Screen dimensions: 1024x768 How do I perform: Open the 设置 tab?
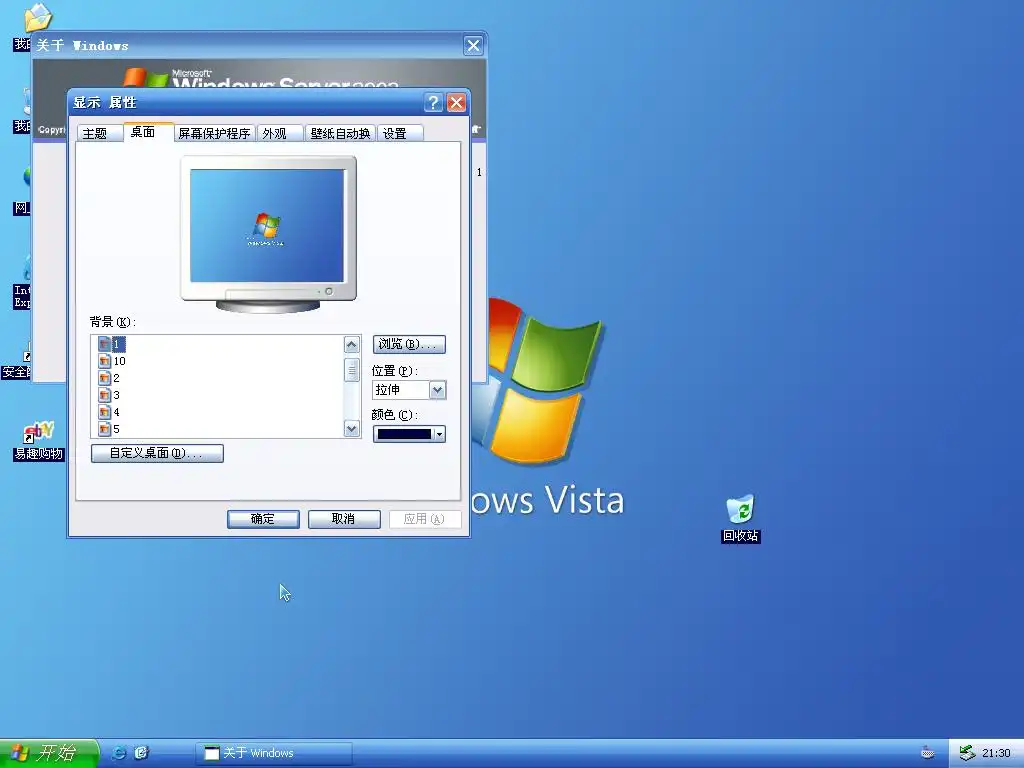click(400, 133)
